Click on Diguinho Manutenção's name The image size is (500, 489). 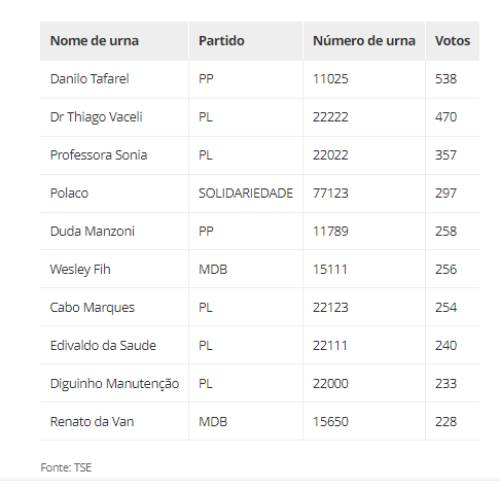click(x=115, y=384)
